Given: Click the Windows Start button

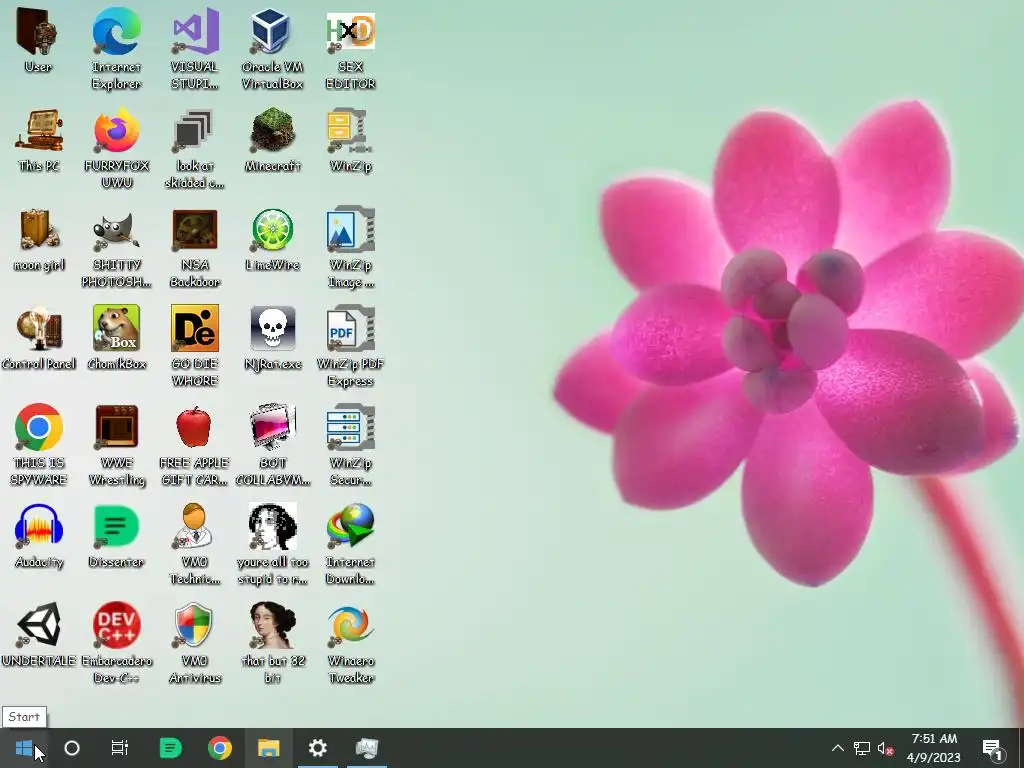Looking at the screenshot, I should click(x=24, y=748).
